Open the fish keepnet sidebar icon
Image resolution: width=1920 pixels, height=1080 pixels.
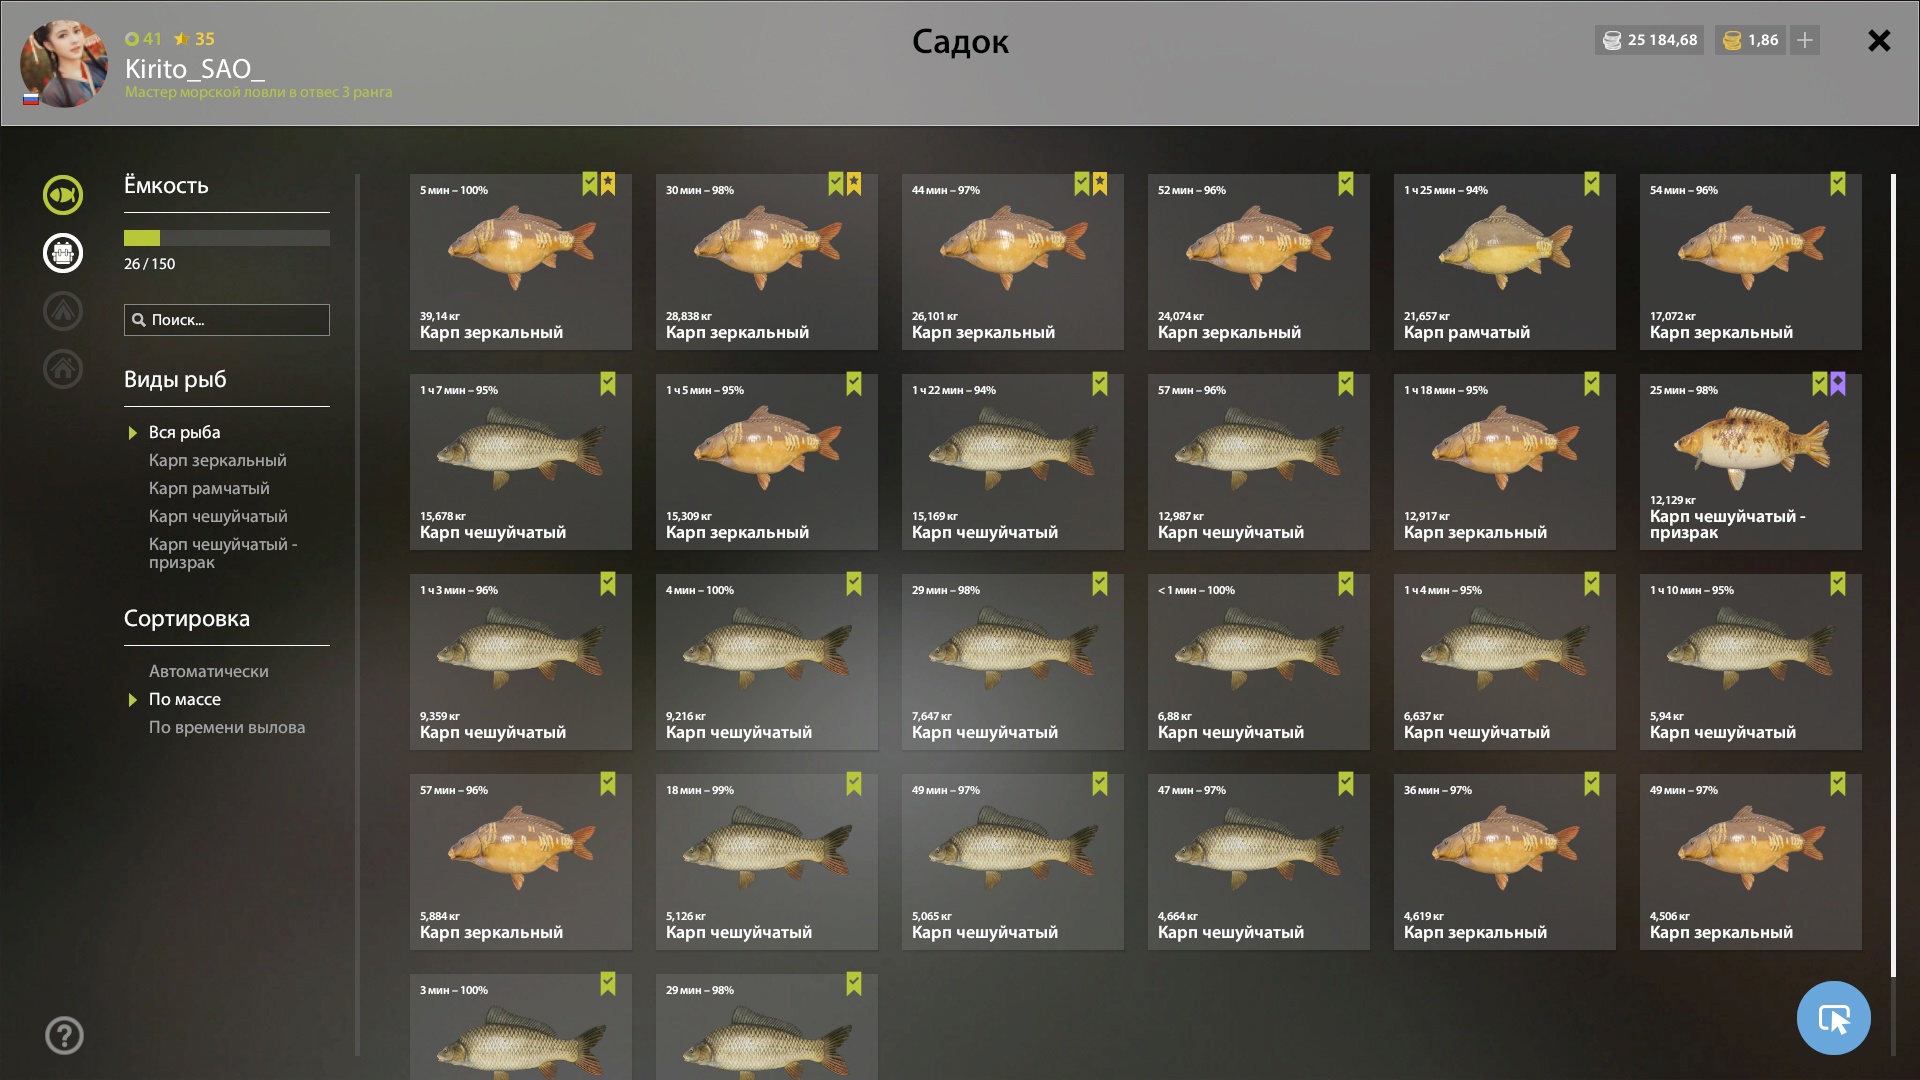pyautogui.click(x=63, y=195)
